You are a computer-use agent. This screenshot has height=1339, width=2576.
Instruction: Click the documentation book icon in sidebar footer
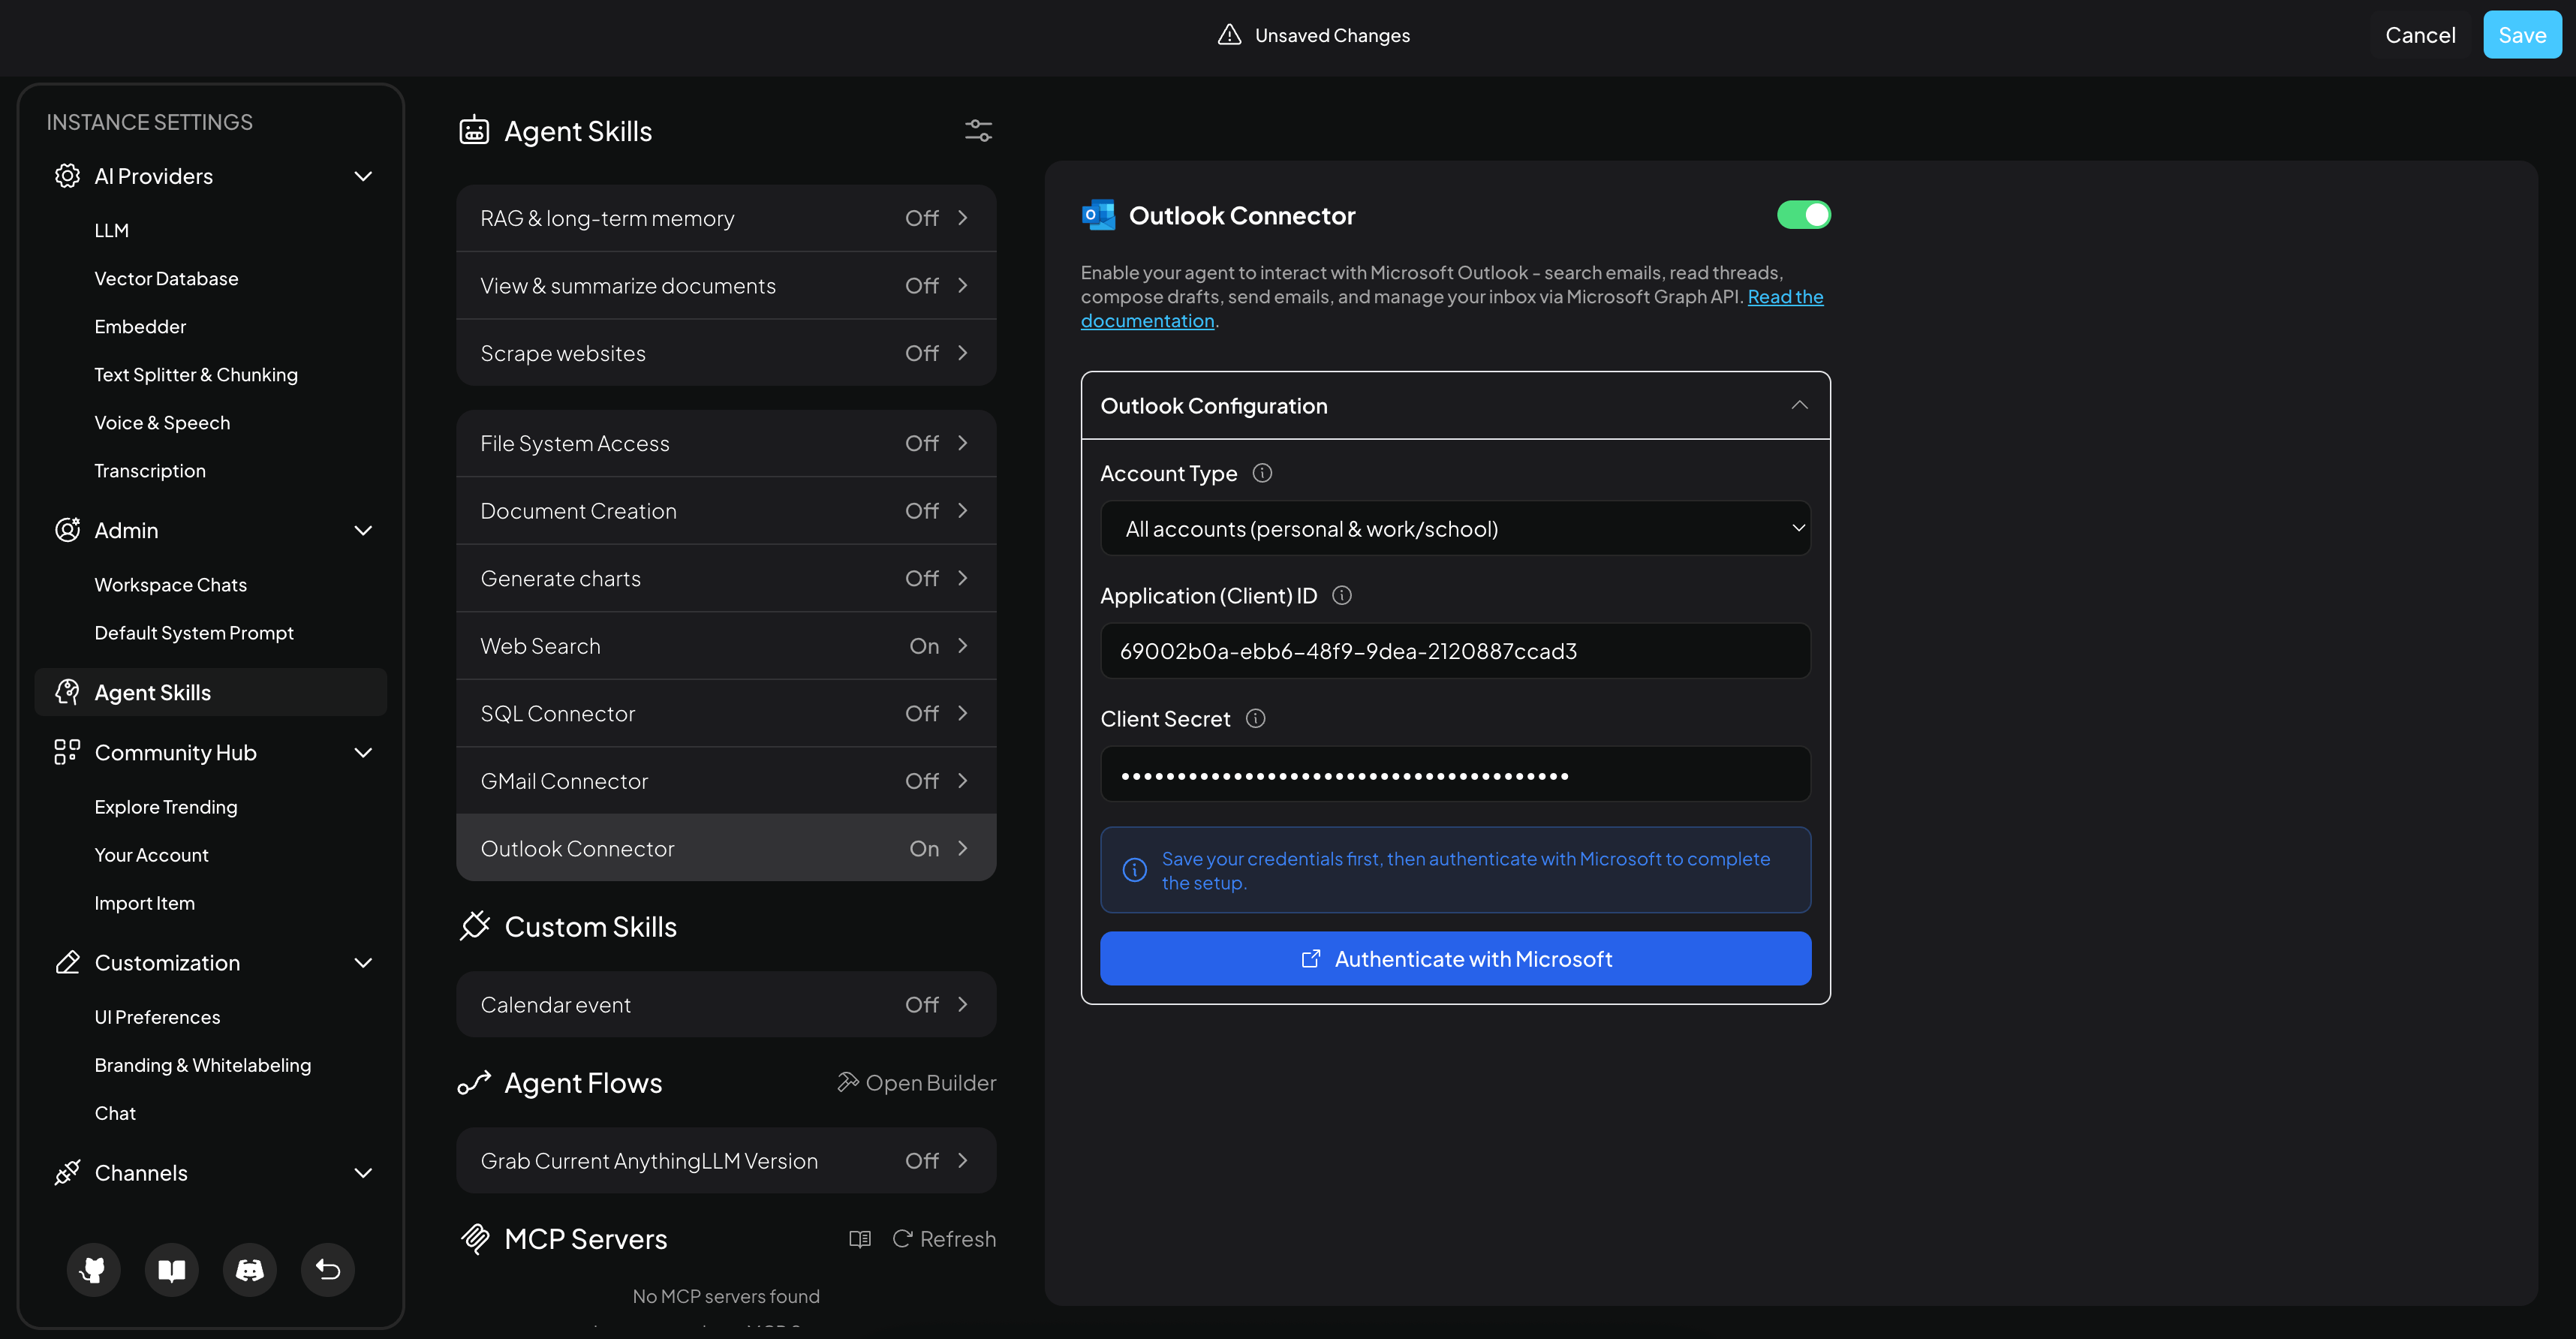[x=171, y=1269]
